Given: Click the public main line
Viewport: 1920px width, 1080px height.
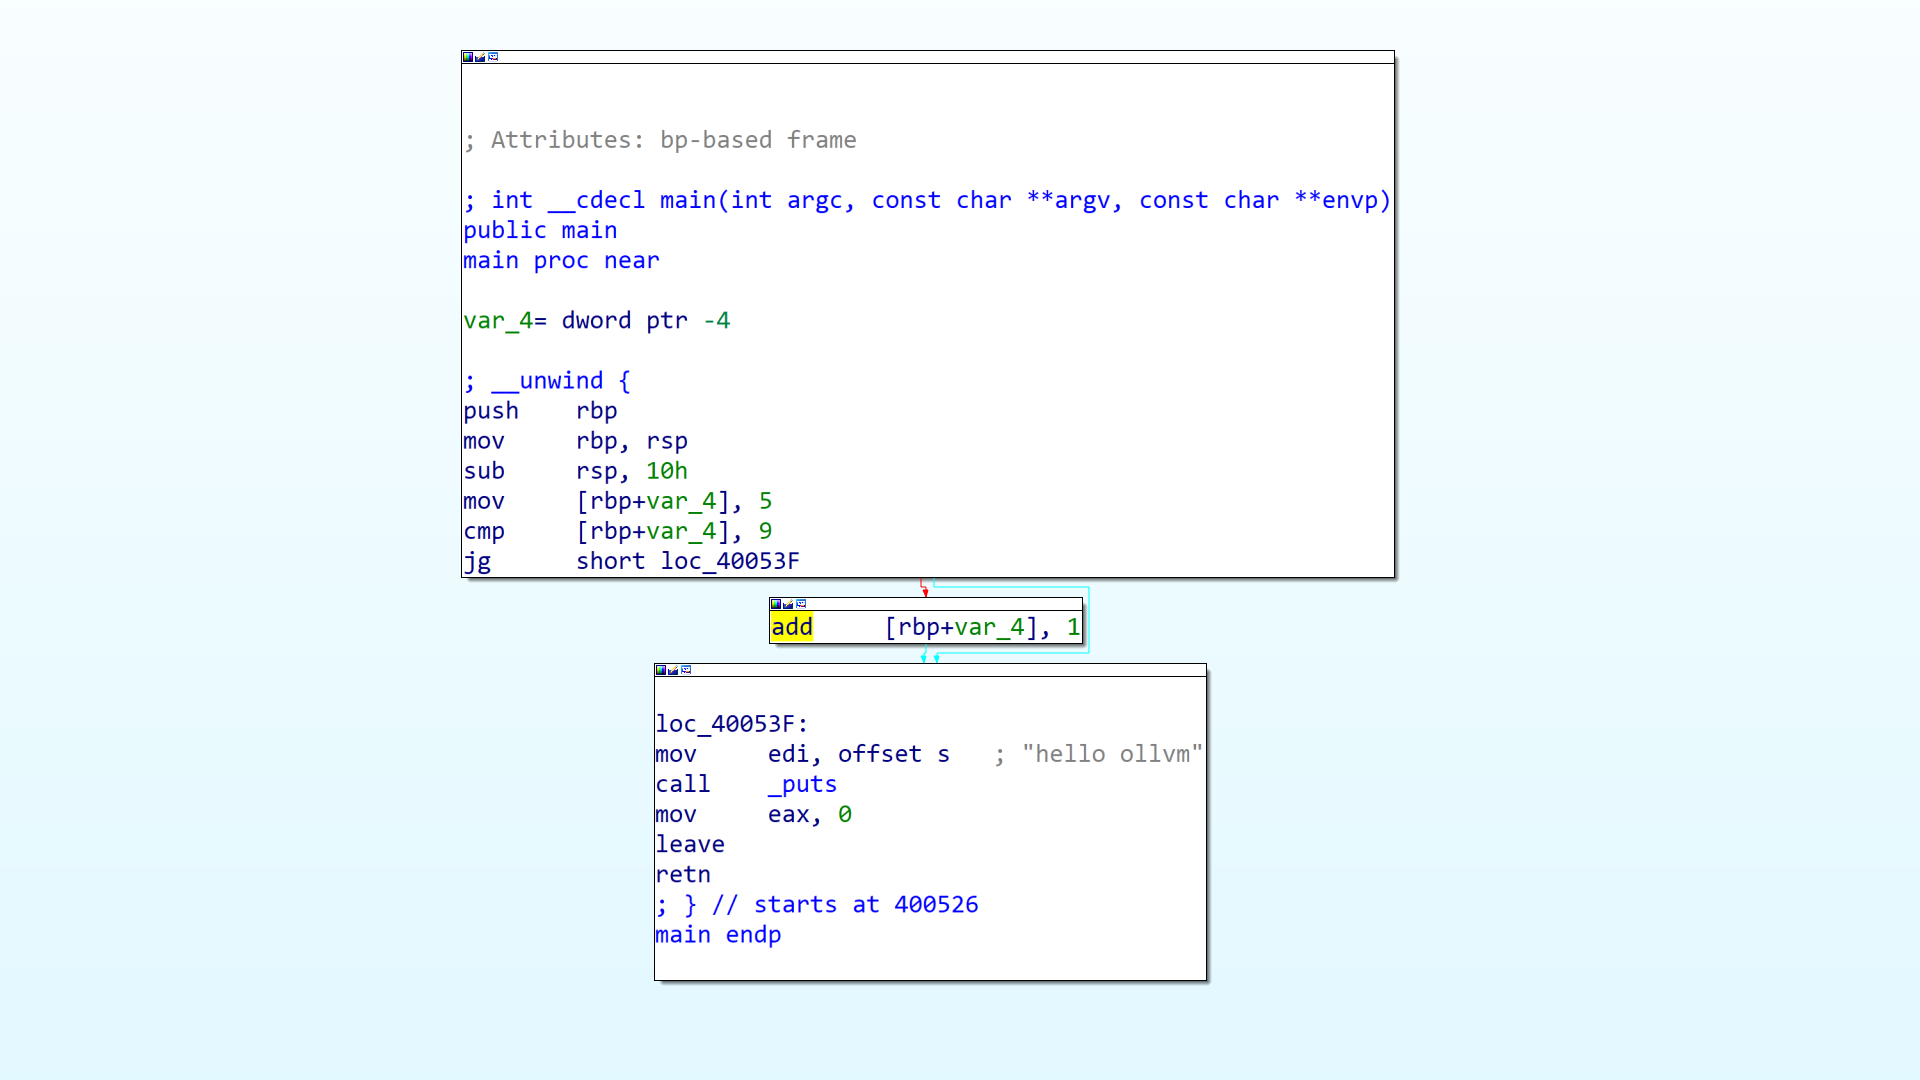Looking at the screenshot, I should click(540, 231).
